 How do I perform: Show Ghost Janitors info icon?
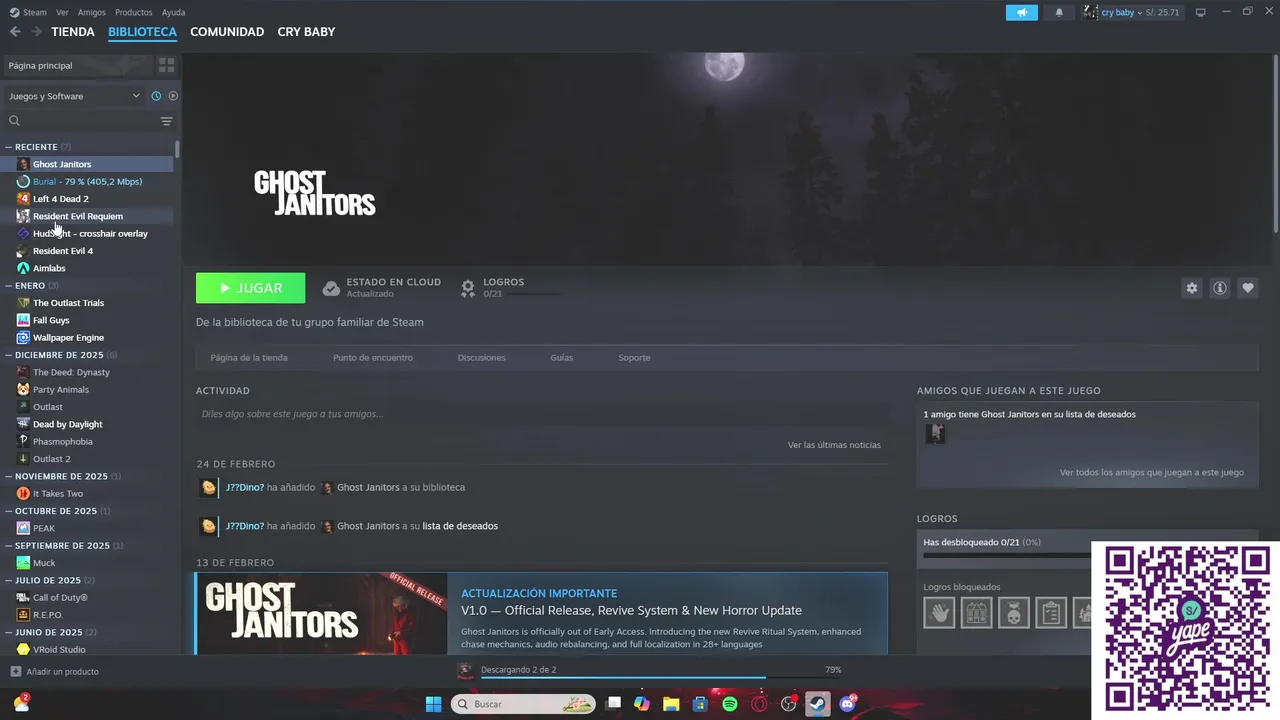pos(1220,288)
